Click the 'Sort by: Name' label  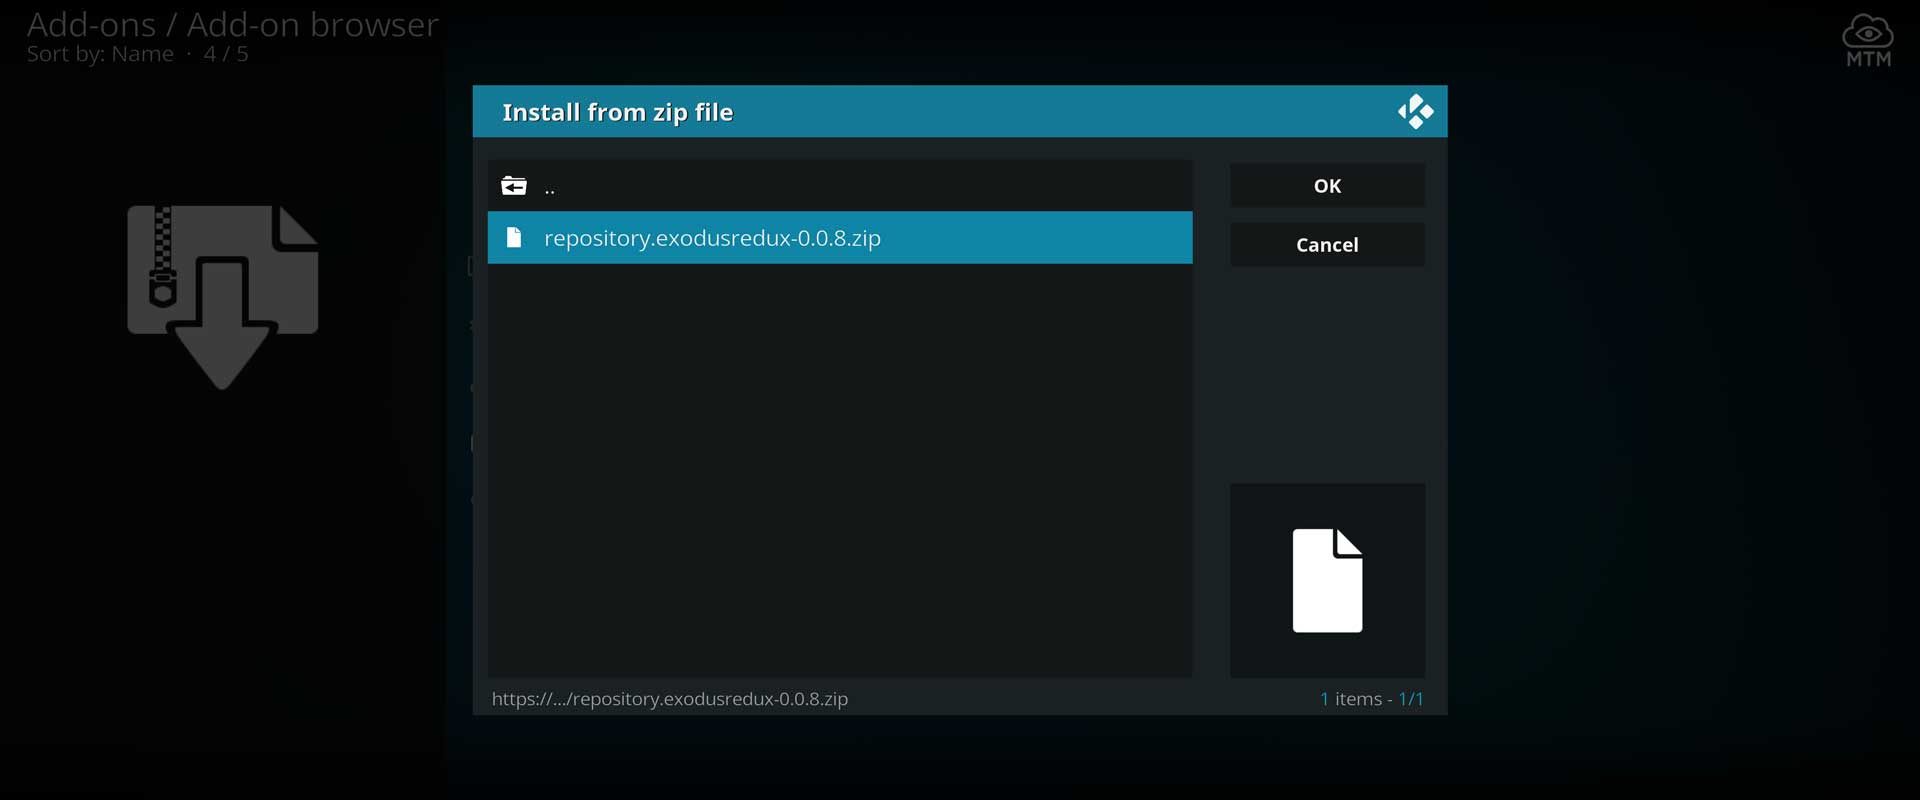(100, 54)
